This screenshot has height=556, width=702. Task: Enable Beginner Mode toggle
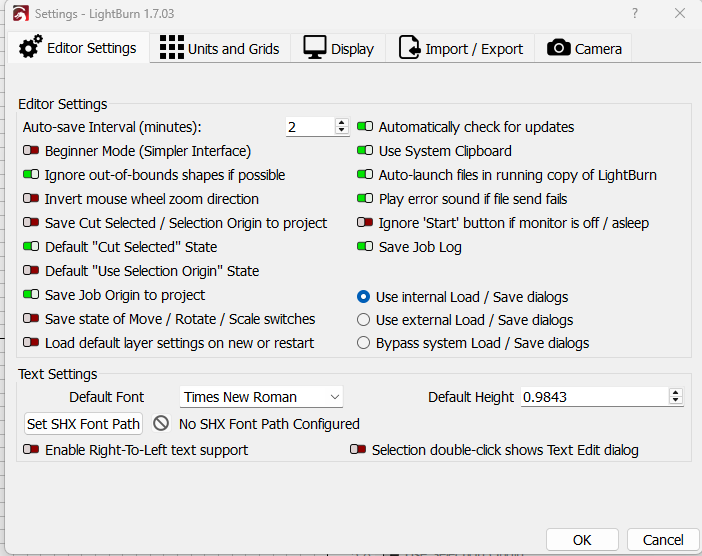[x=31, y=150]
